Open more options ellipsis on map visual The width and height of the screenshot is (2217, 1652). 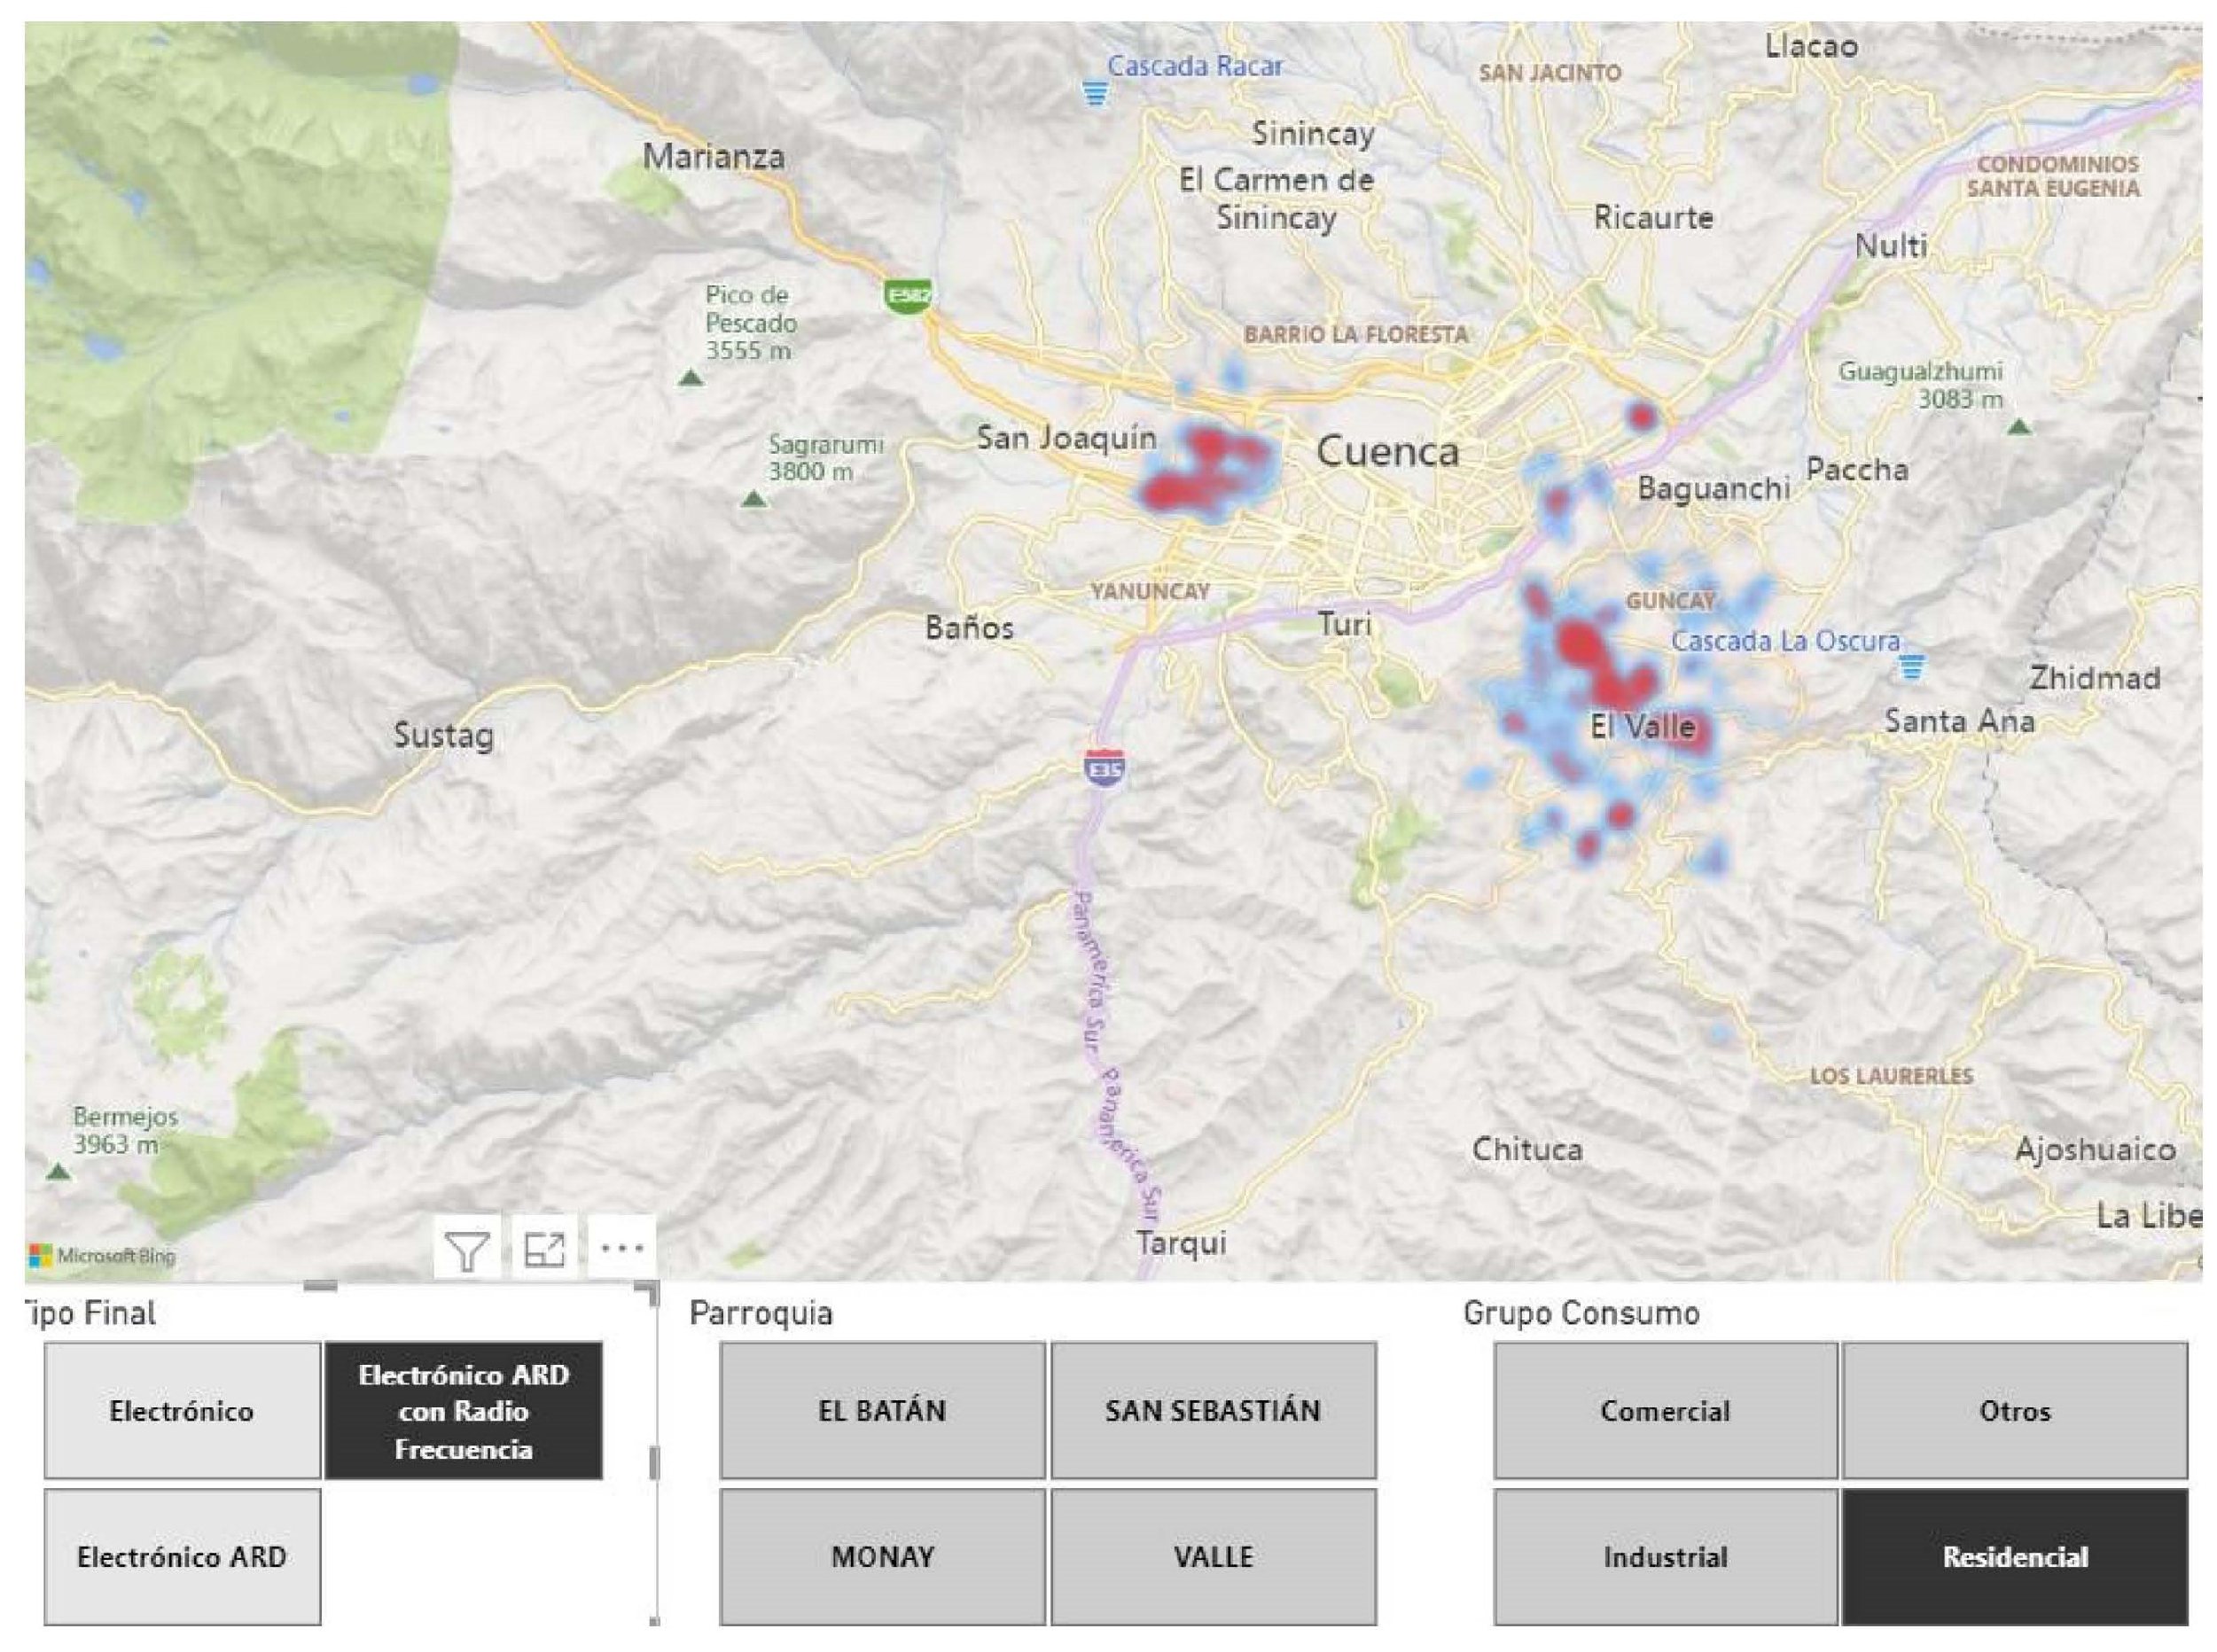(x=622, y=1248)
